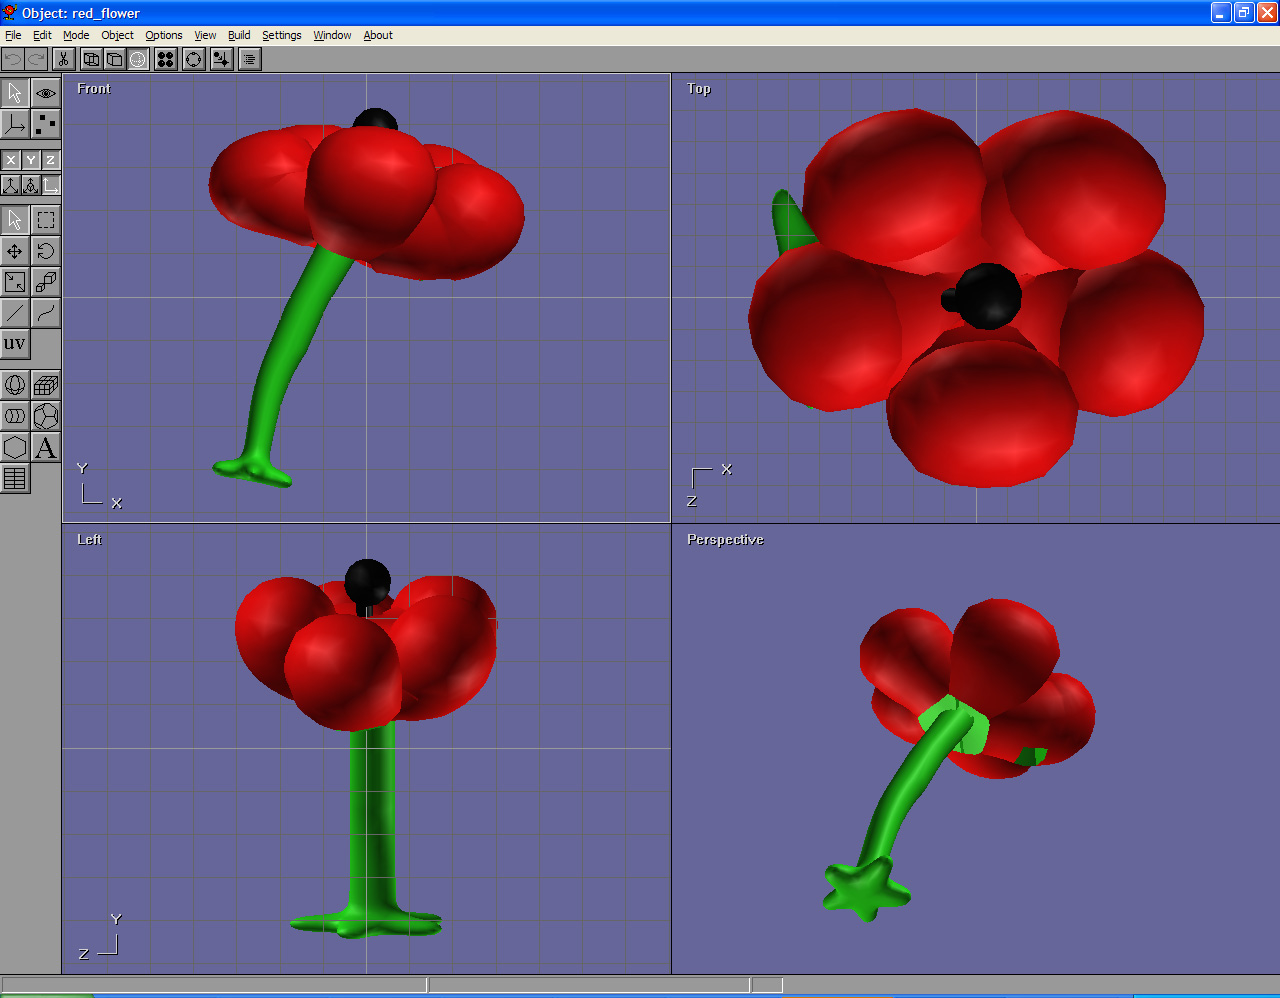Pick the Drag Select rectangle tool
The height and width of the screenshot is (998, 1280).
46,220
